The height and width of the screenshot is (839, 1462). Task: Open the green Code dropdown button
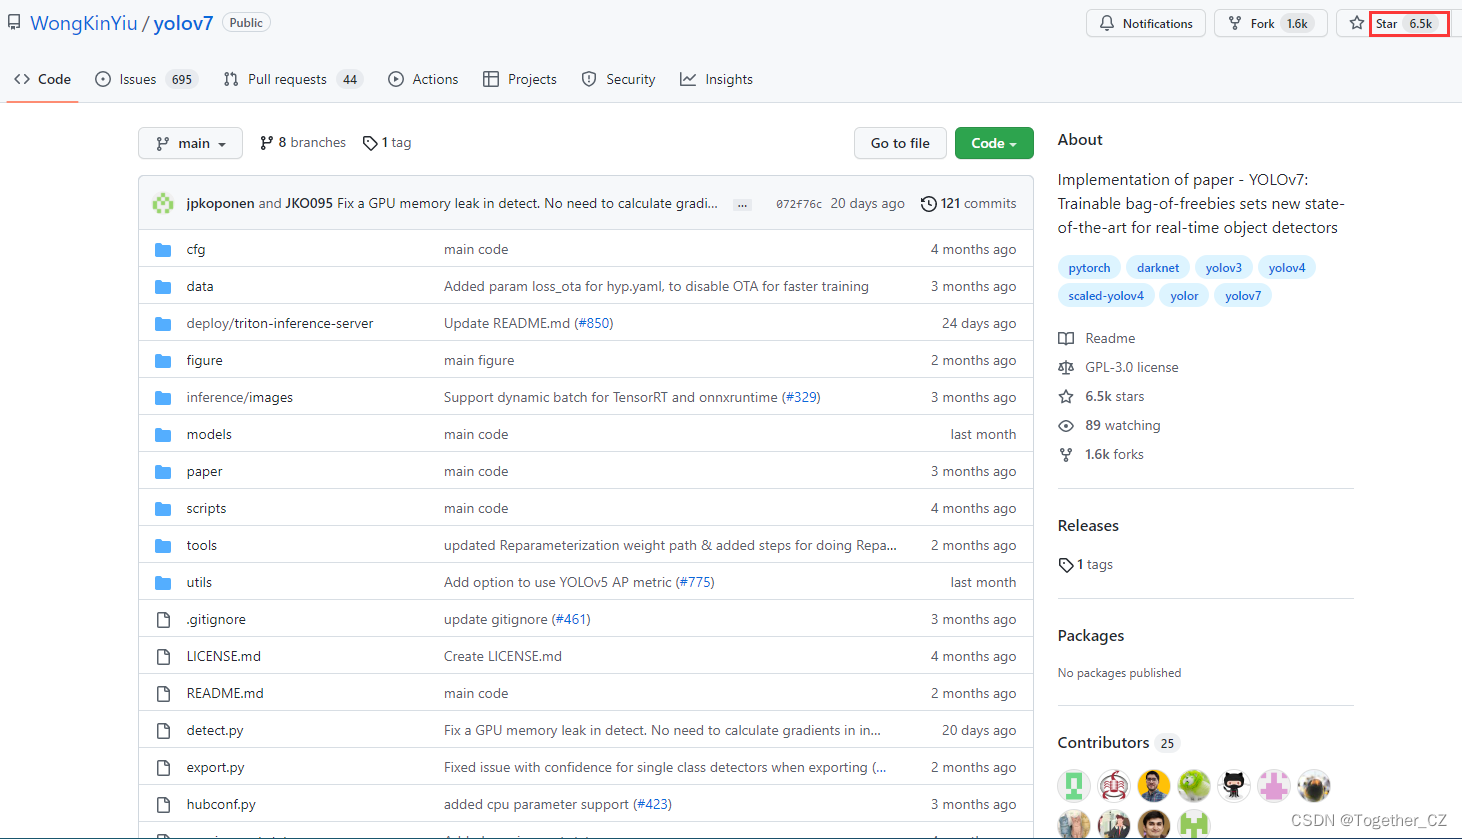pyautogui.click(x=994, y=143)
